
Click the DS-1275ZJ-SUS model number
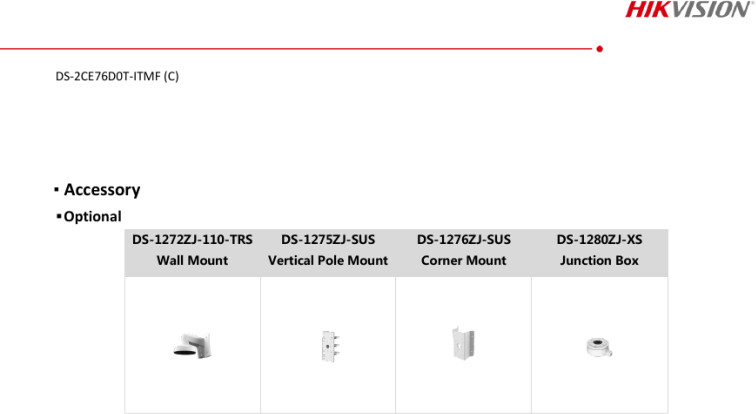pos(328,240)
